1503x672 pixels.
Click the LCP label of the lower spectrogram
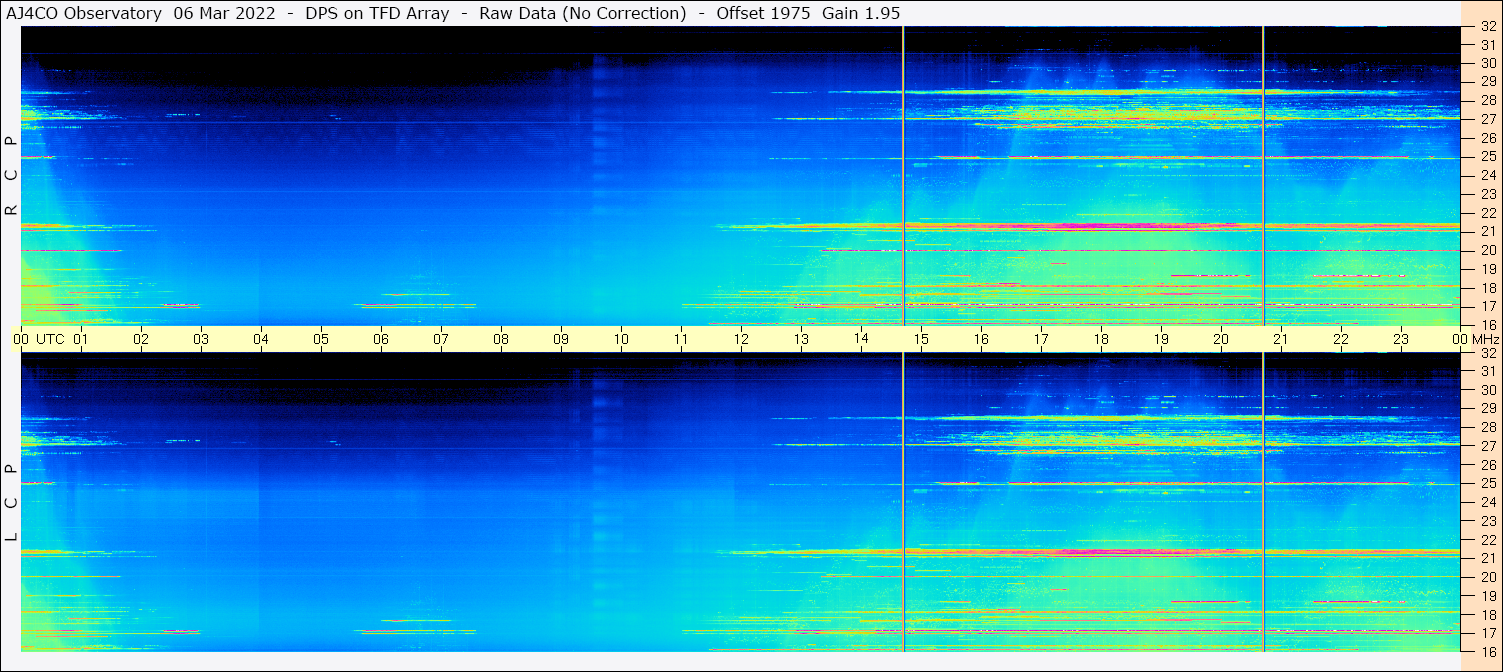11,503
